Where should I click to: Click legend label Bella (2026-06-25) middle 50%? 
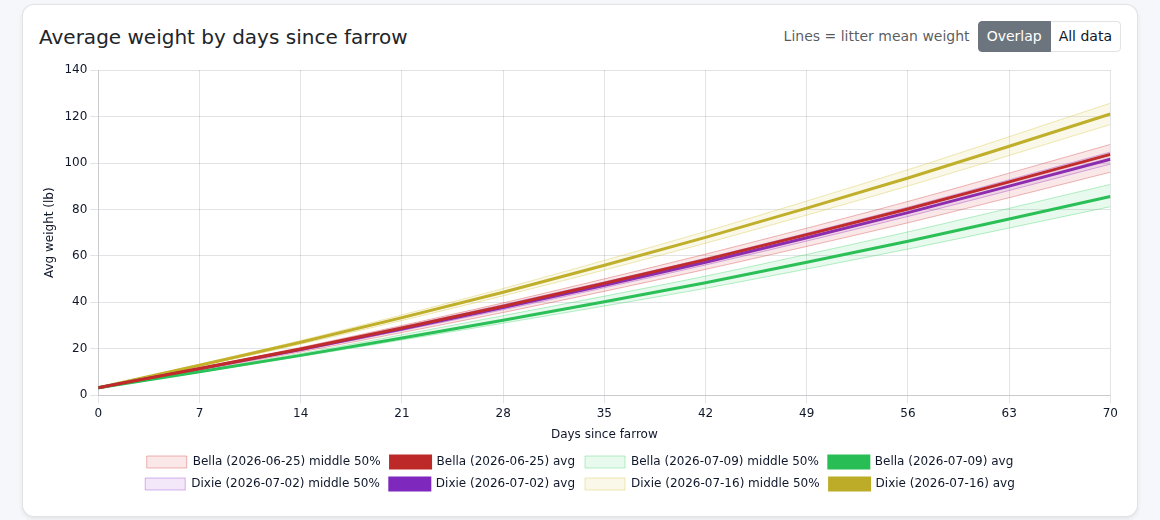(286, 461)
